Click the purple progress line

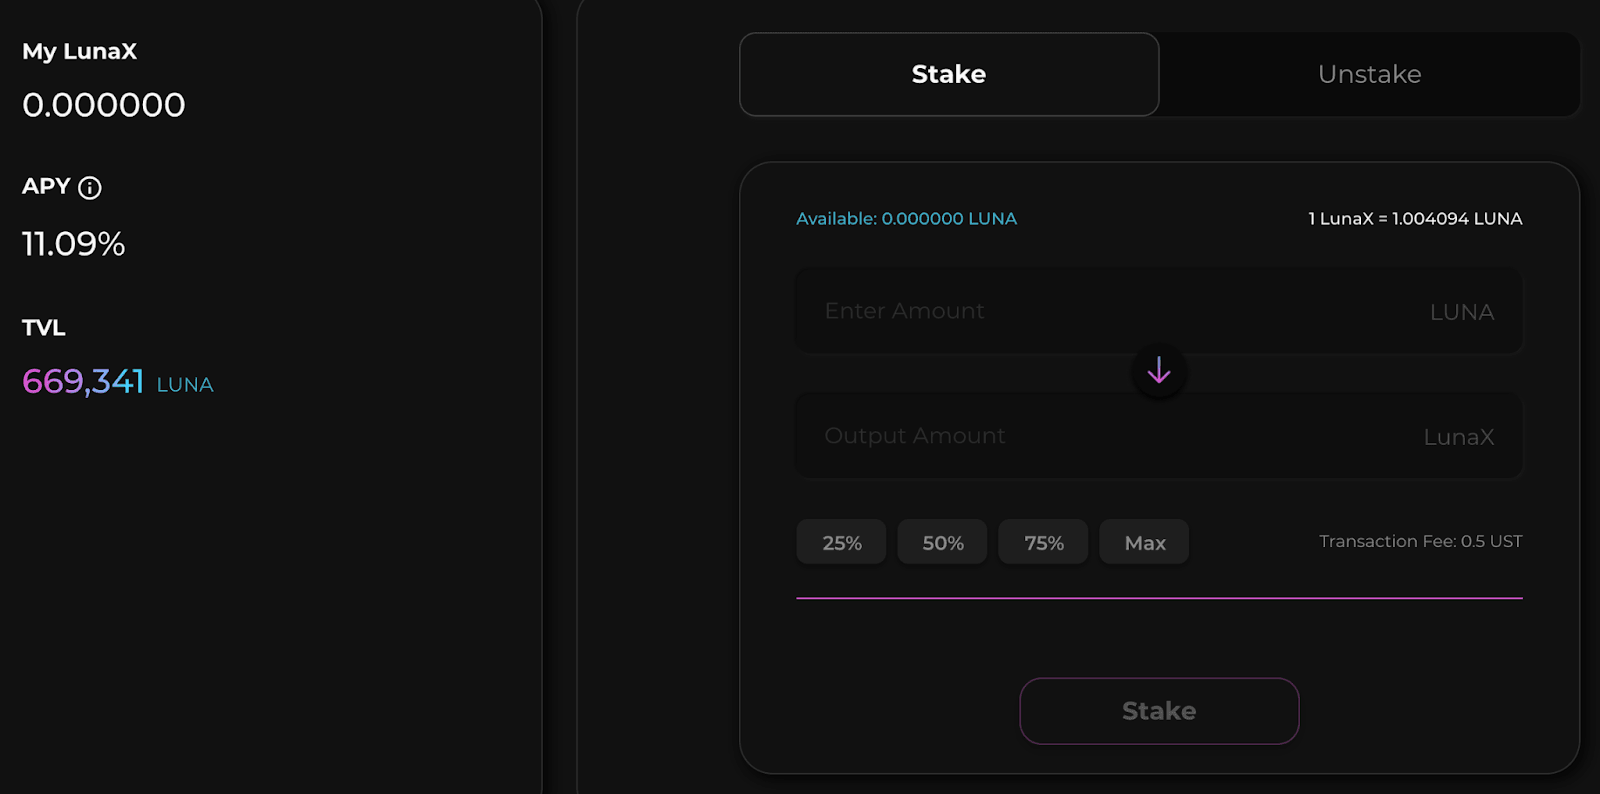[1159, 598]
